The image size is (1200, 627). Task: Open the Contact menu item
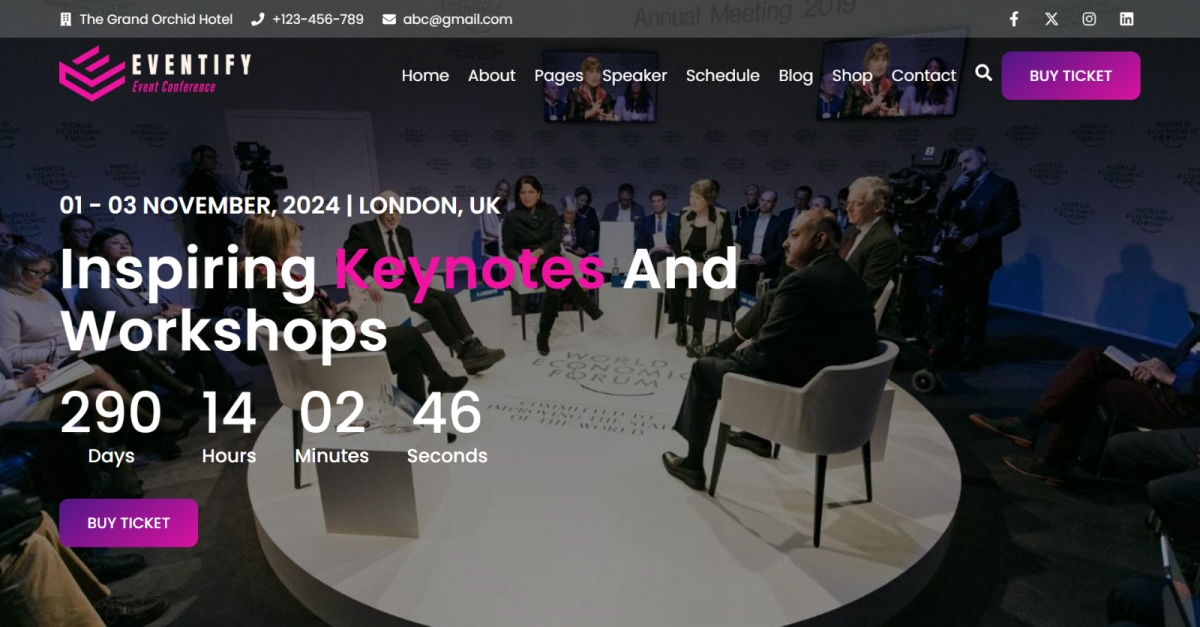click(x=924, y=76)
